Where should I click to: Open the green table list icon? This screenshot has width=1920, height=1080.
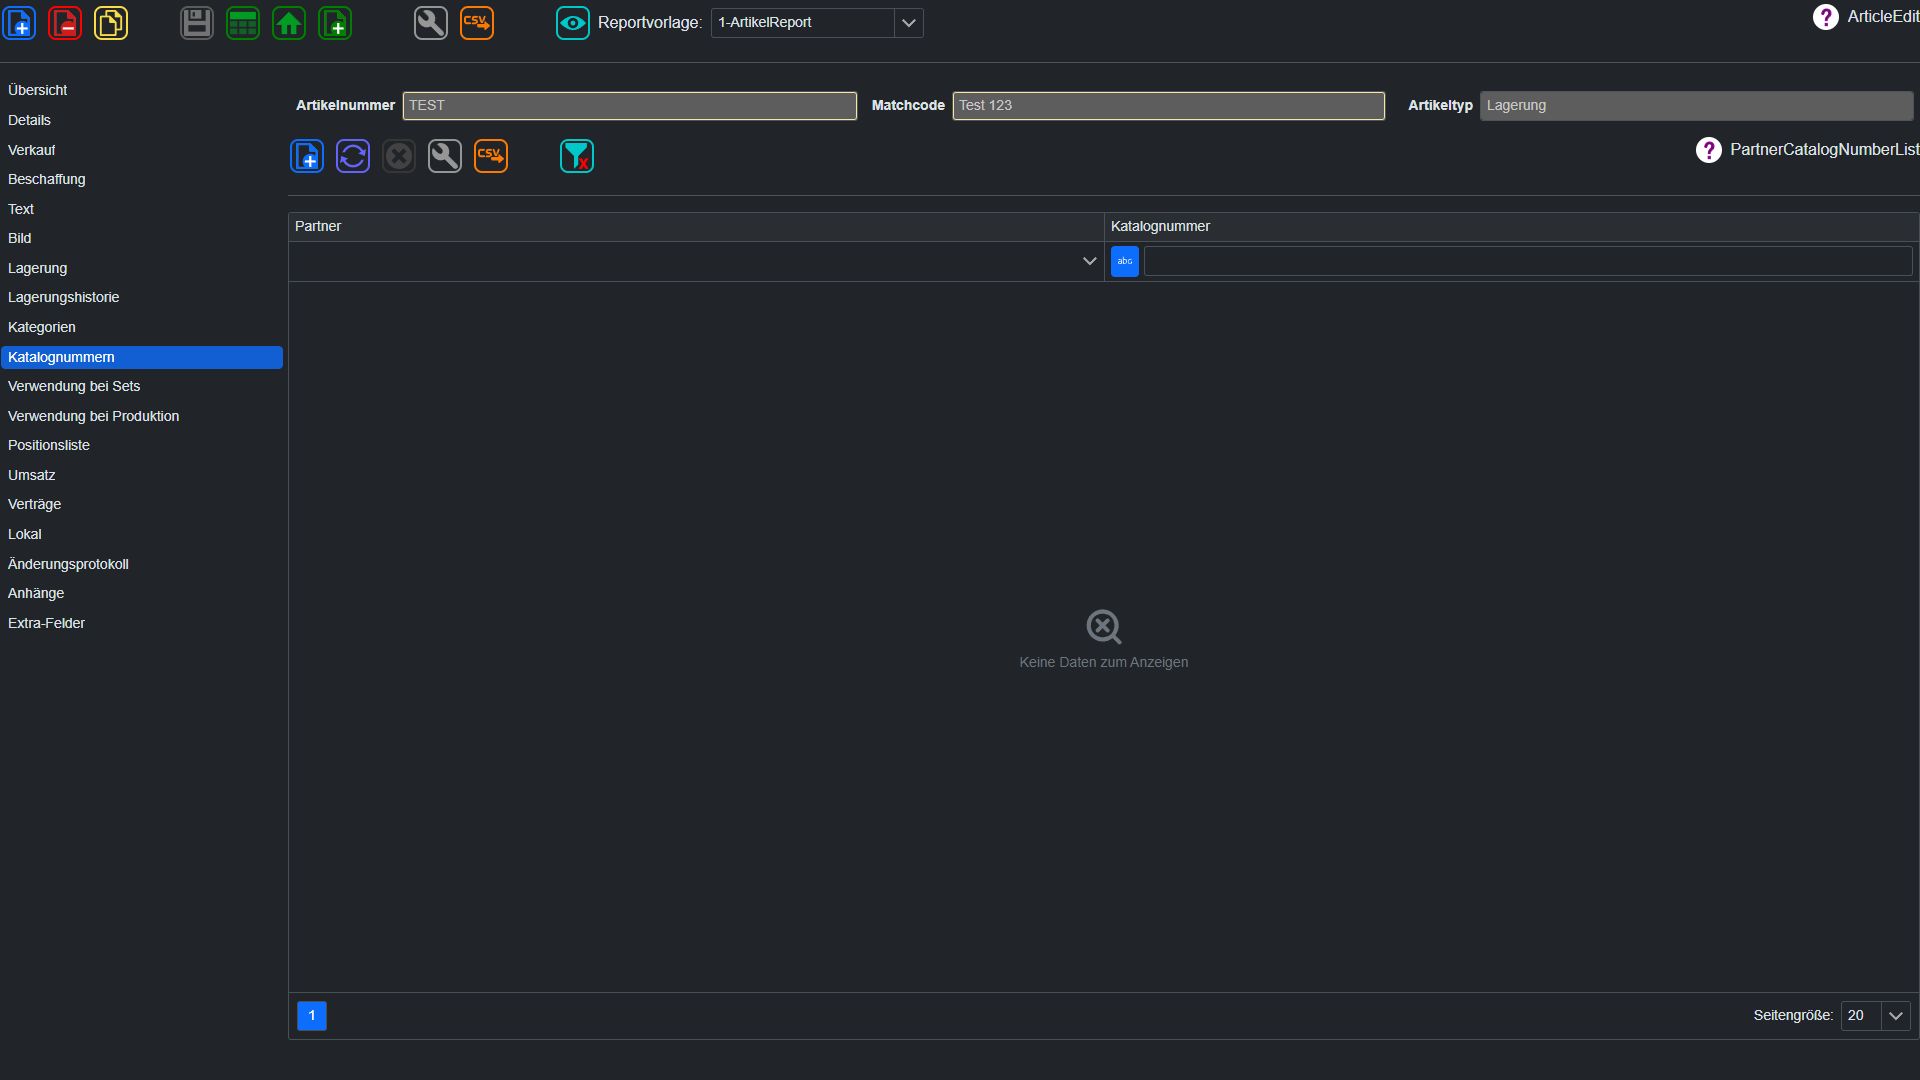tap(243, 23)
